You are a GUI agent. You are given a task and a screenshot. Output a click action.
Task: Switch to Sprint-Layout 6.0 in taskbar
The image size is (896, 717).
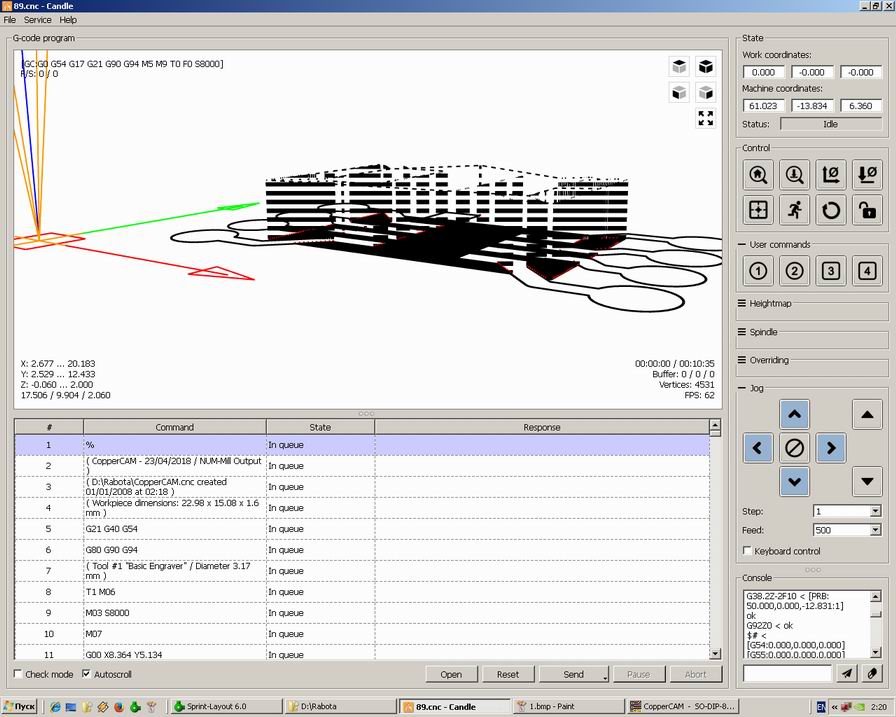point(226,707)
